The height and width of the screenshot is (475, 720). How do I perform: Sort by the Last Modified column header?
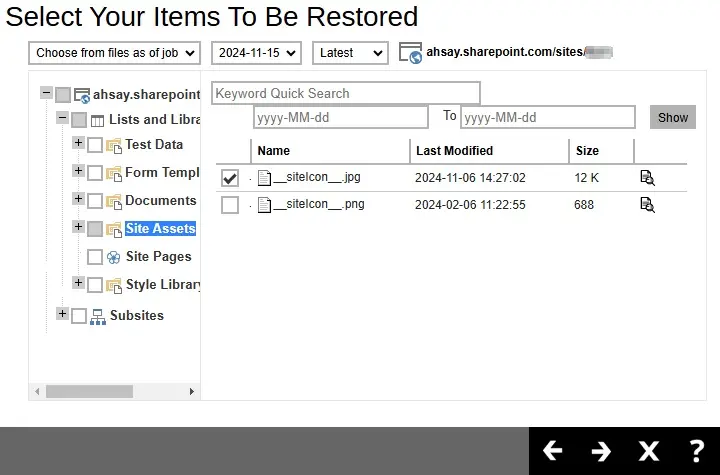coord(455,151)
